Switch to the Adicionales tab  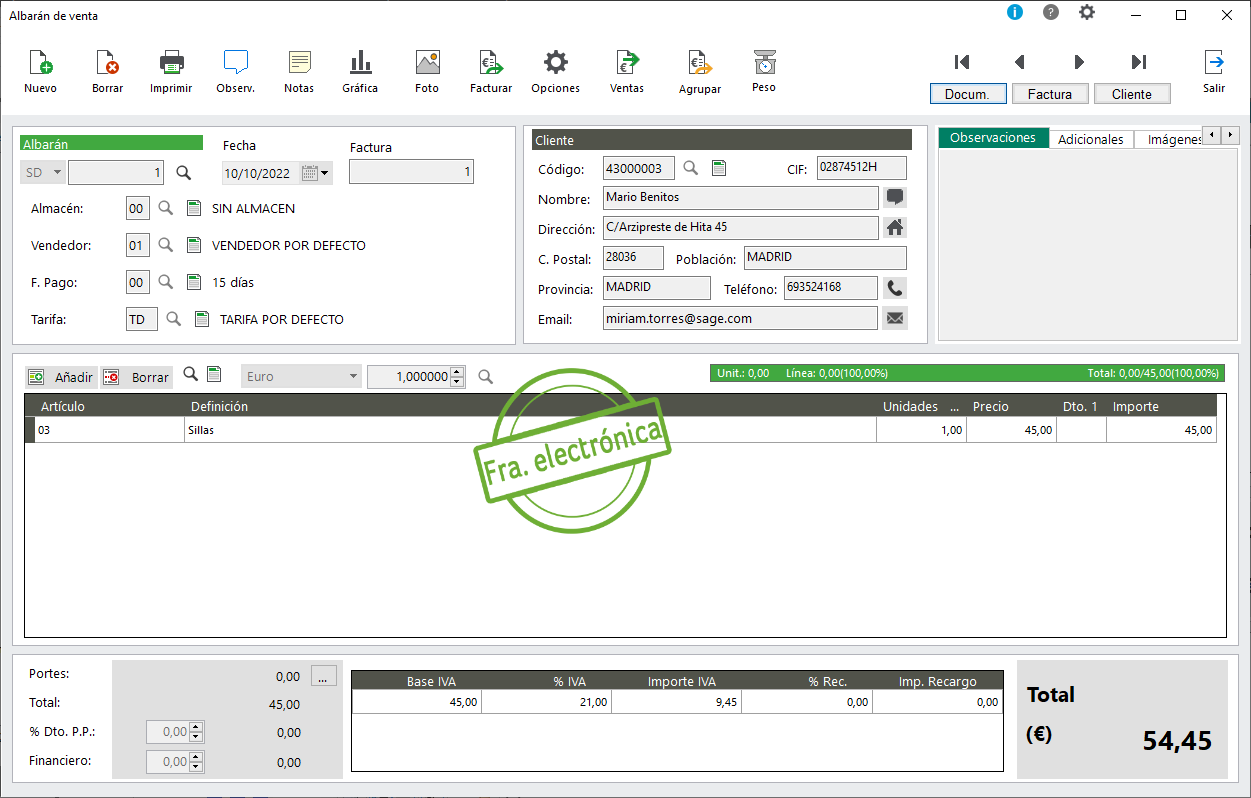[x=1090, y=139]
